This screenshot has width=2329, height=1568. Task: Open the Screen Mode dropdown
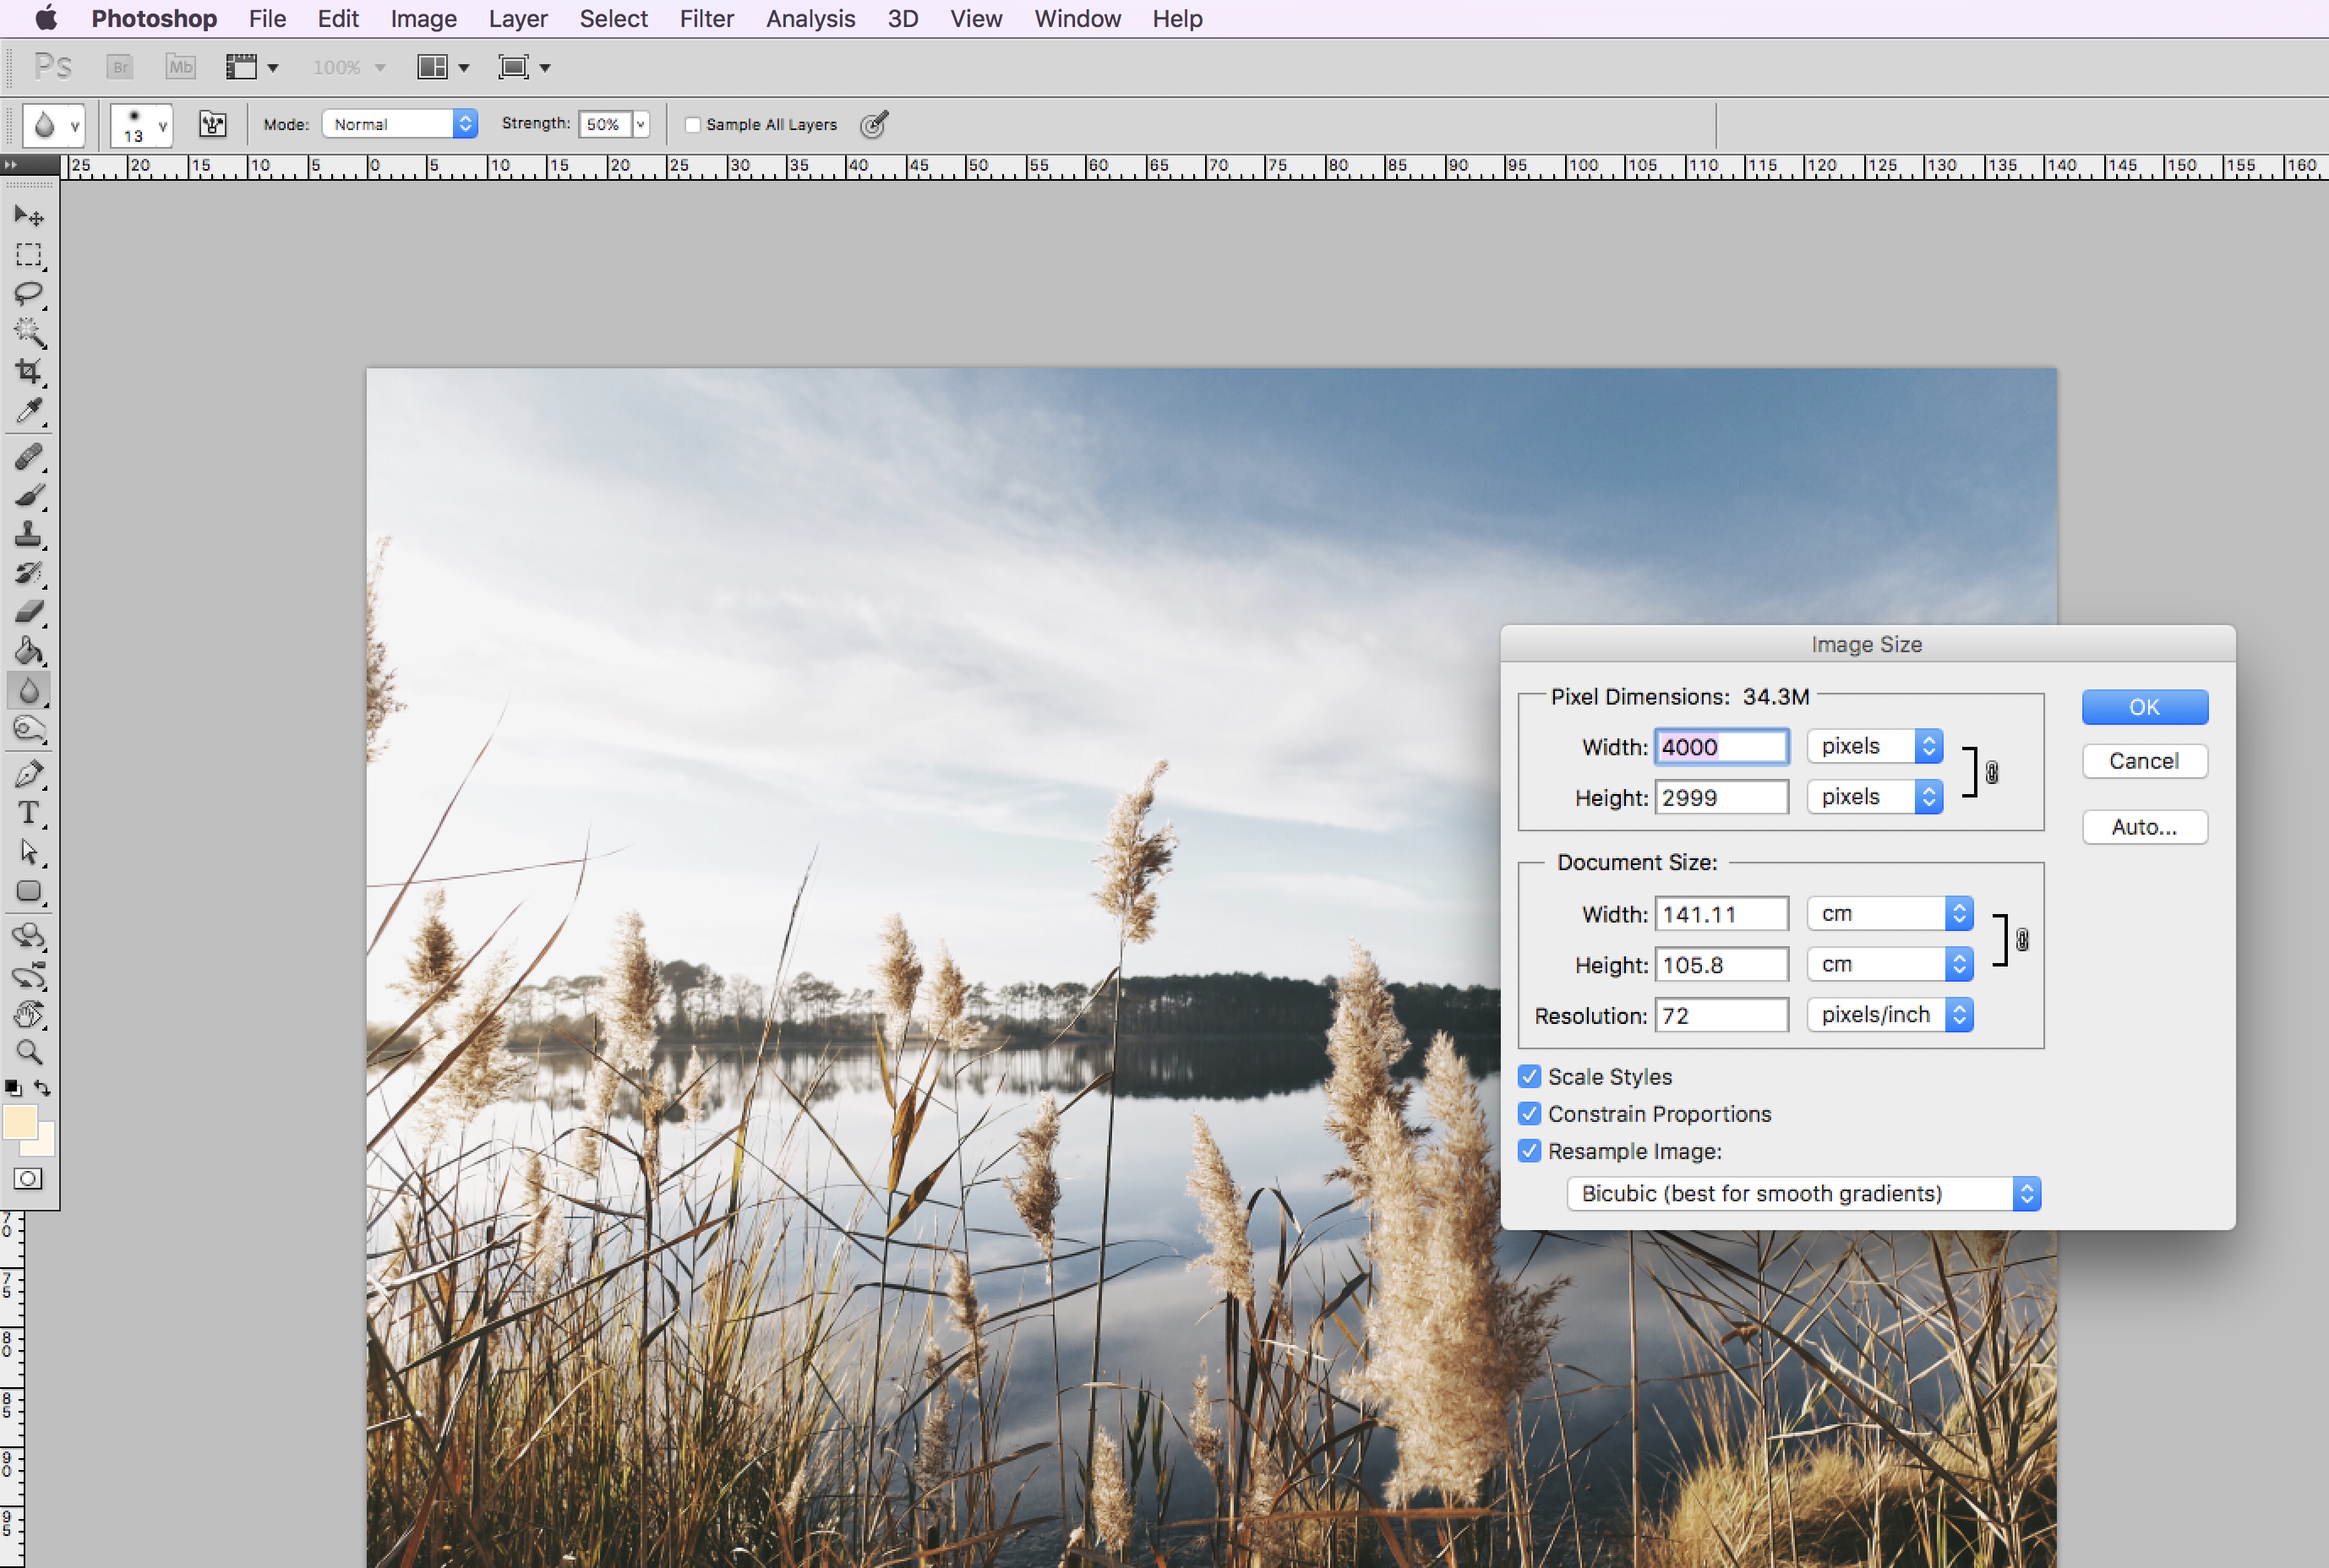pos(525,67)
